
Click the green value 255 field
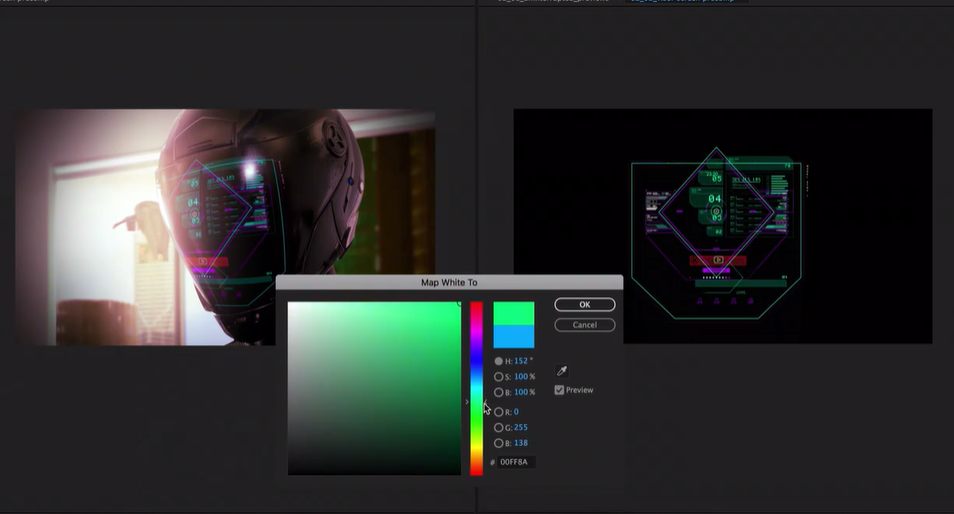pos(521,428)
